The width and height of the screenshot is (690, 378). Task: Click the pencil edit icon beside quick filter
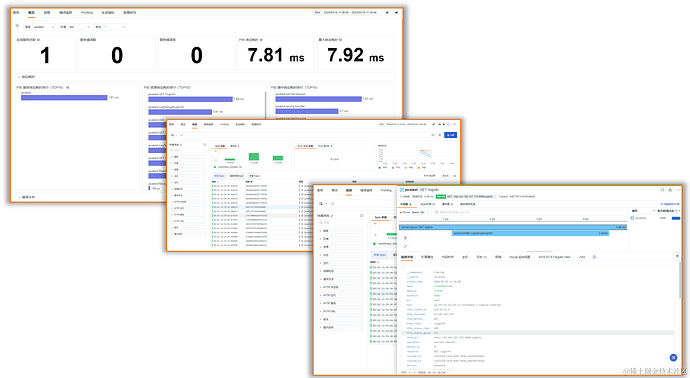coord(332,216)
